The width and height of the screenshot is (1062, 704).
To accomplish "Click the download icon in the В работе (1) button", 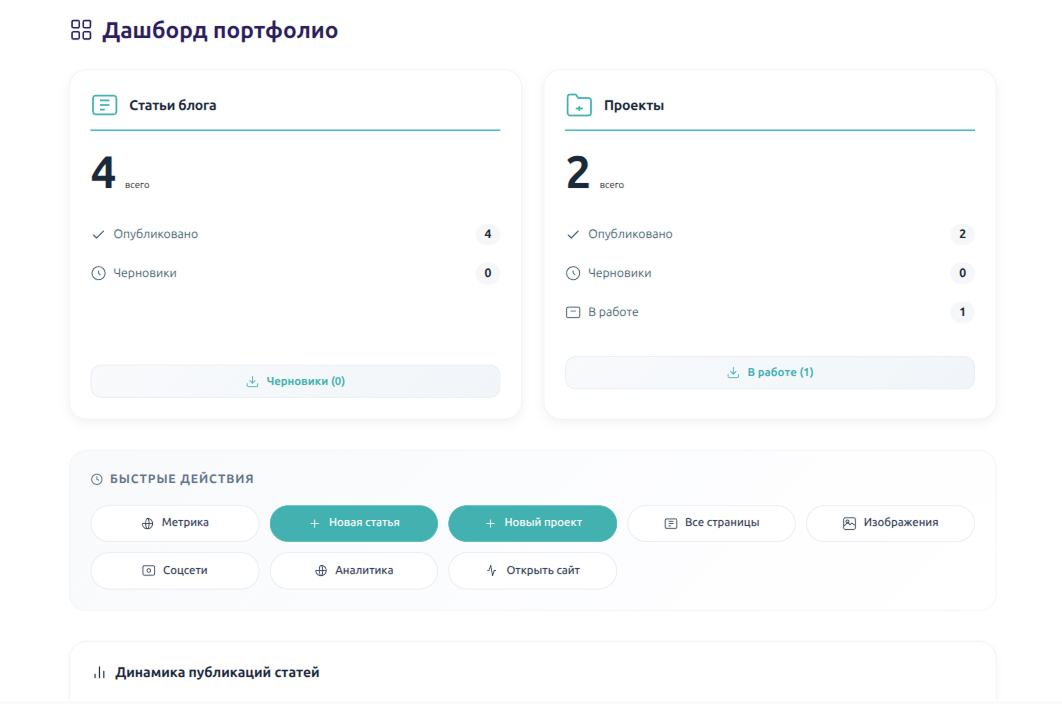I will coord(733,373).
